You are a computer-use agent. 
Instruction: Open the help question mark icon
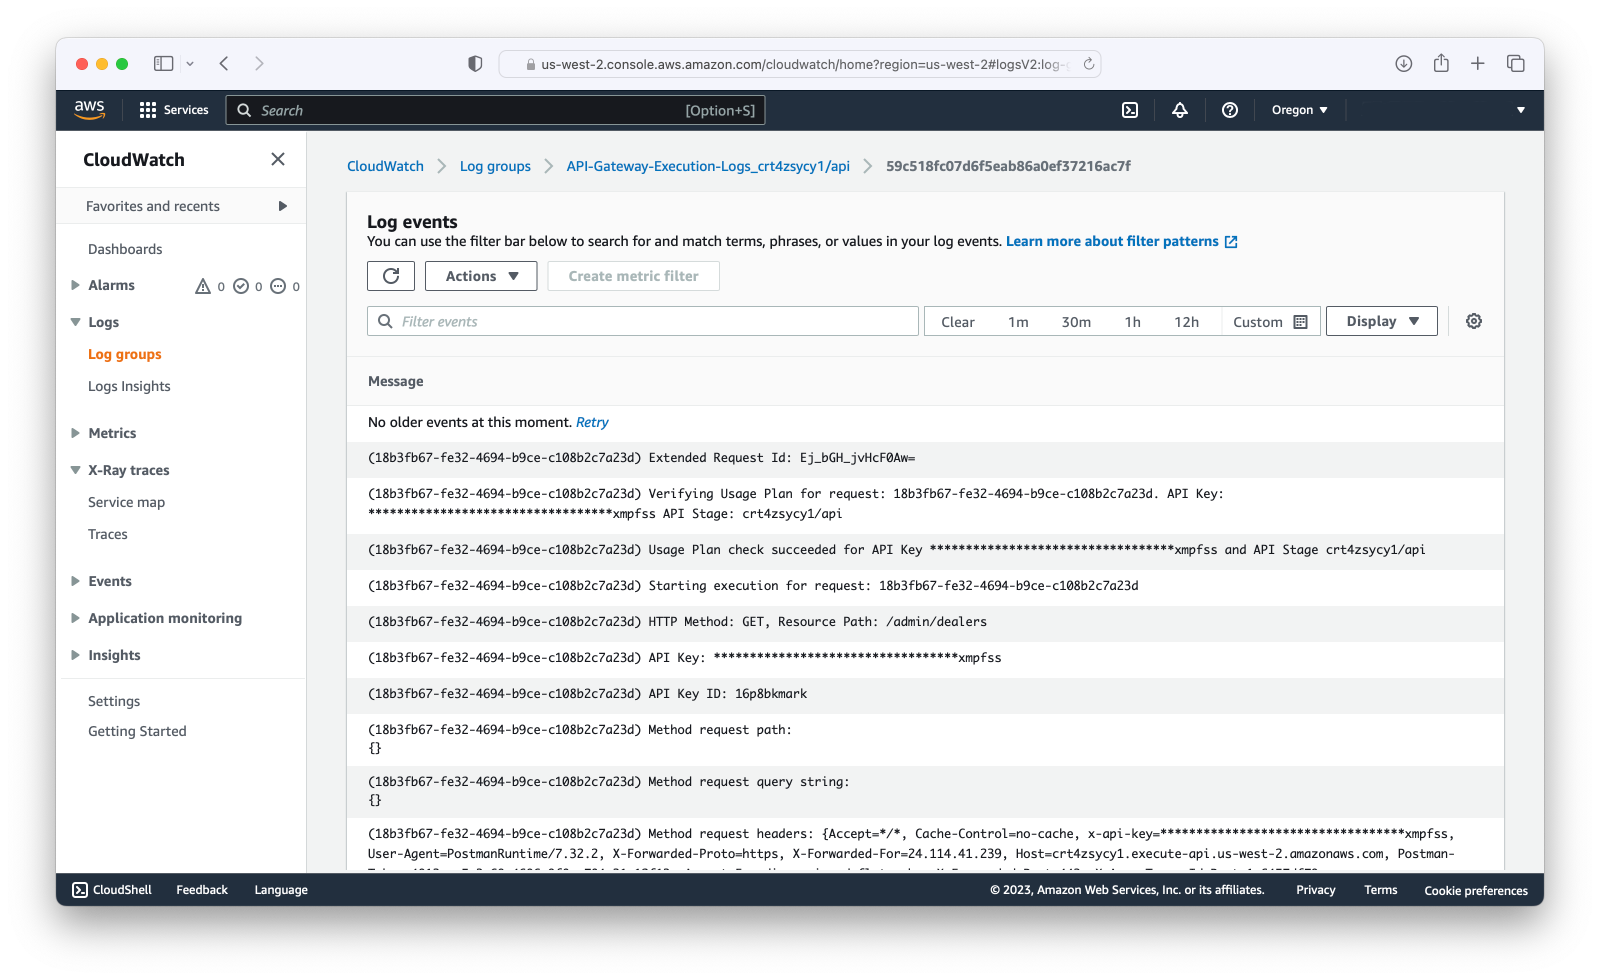click(x=1230, y=110)
